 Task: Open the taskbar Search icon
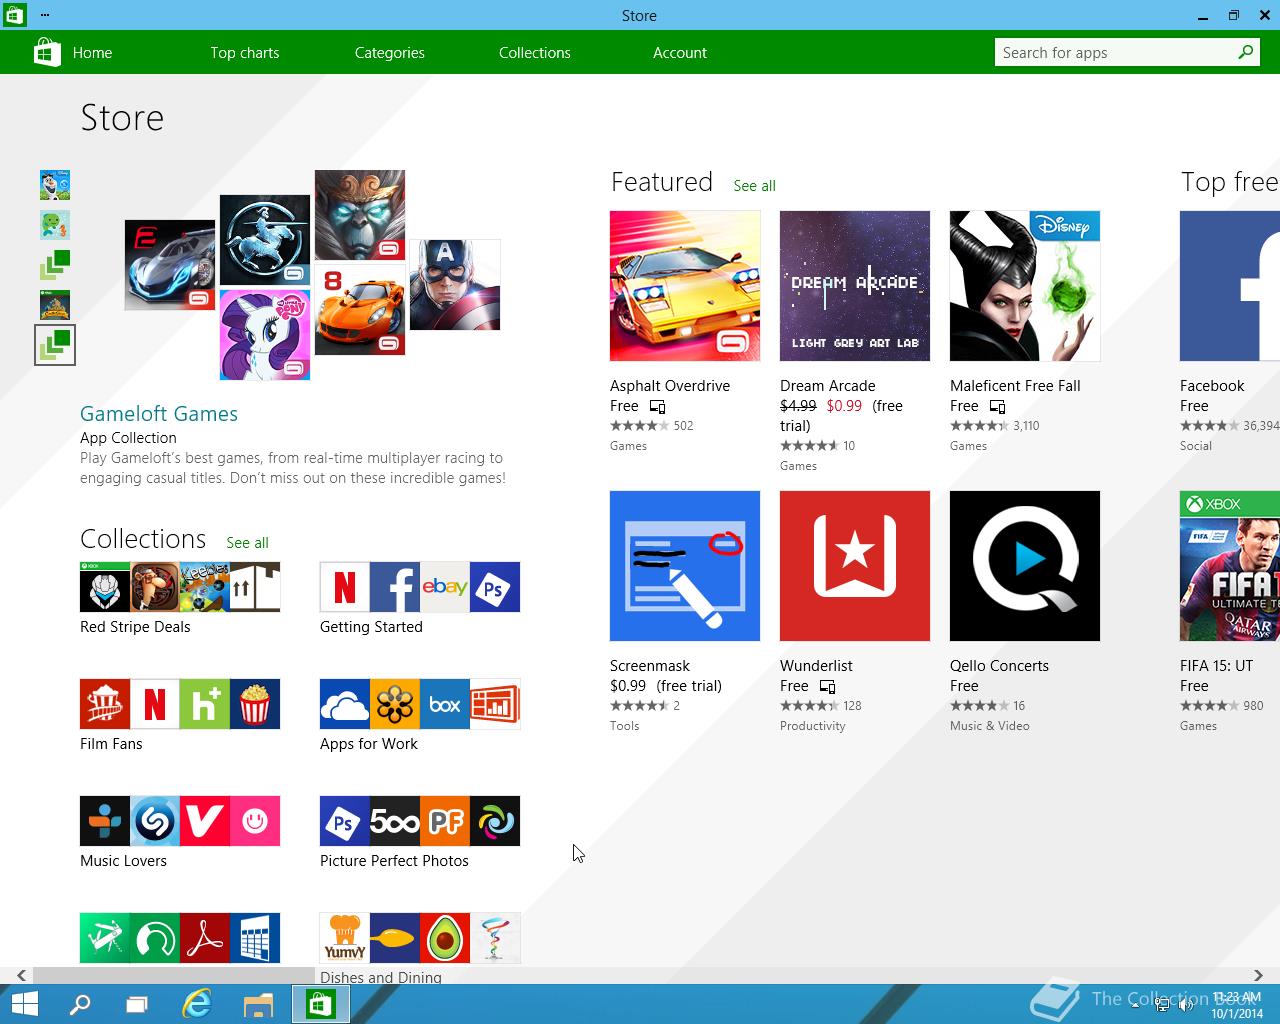click(79, 1004)
